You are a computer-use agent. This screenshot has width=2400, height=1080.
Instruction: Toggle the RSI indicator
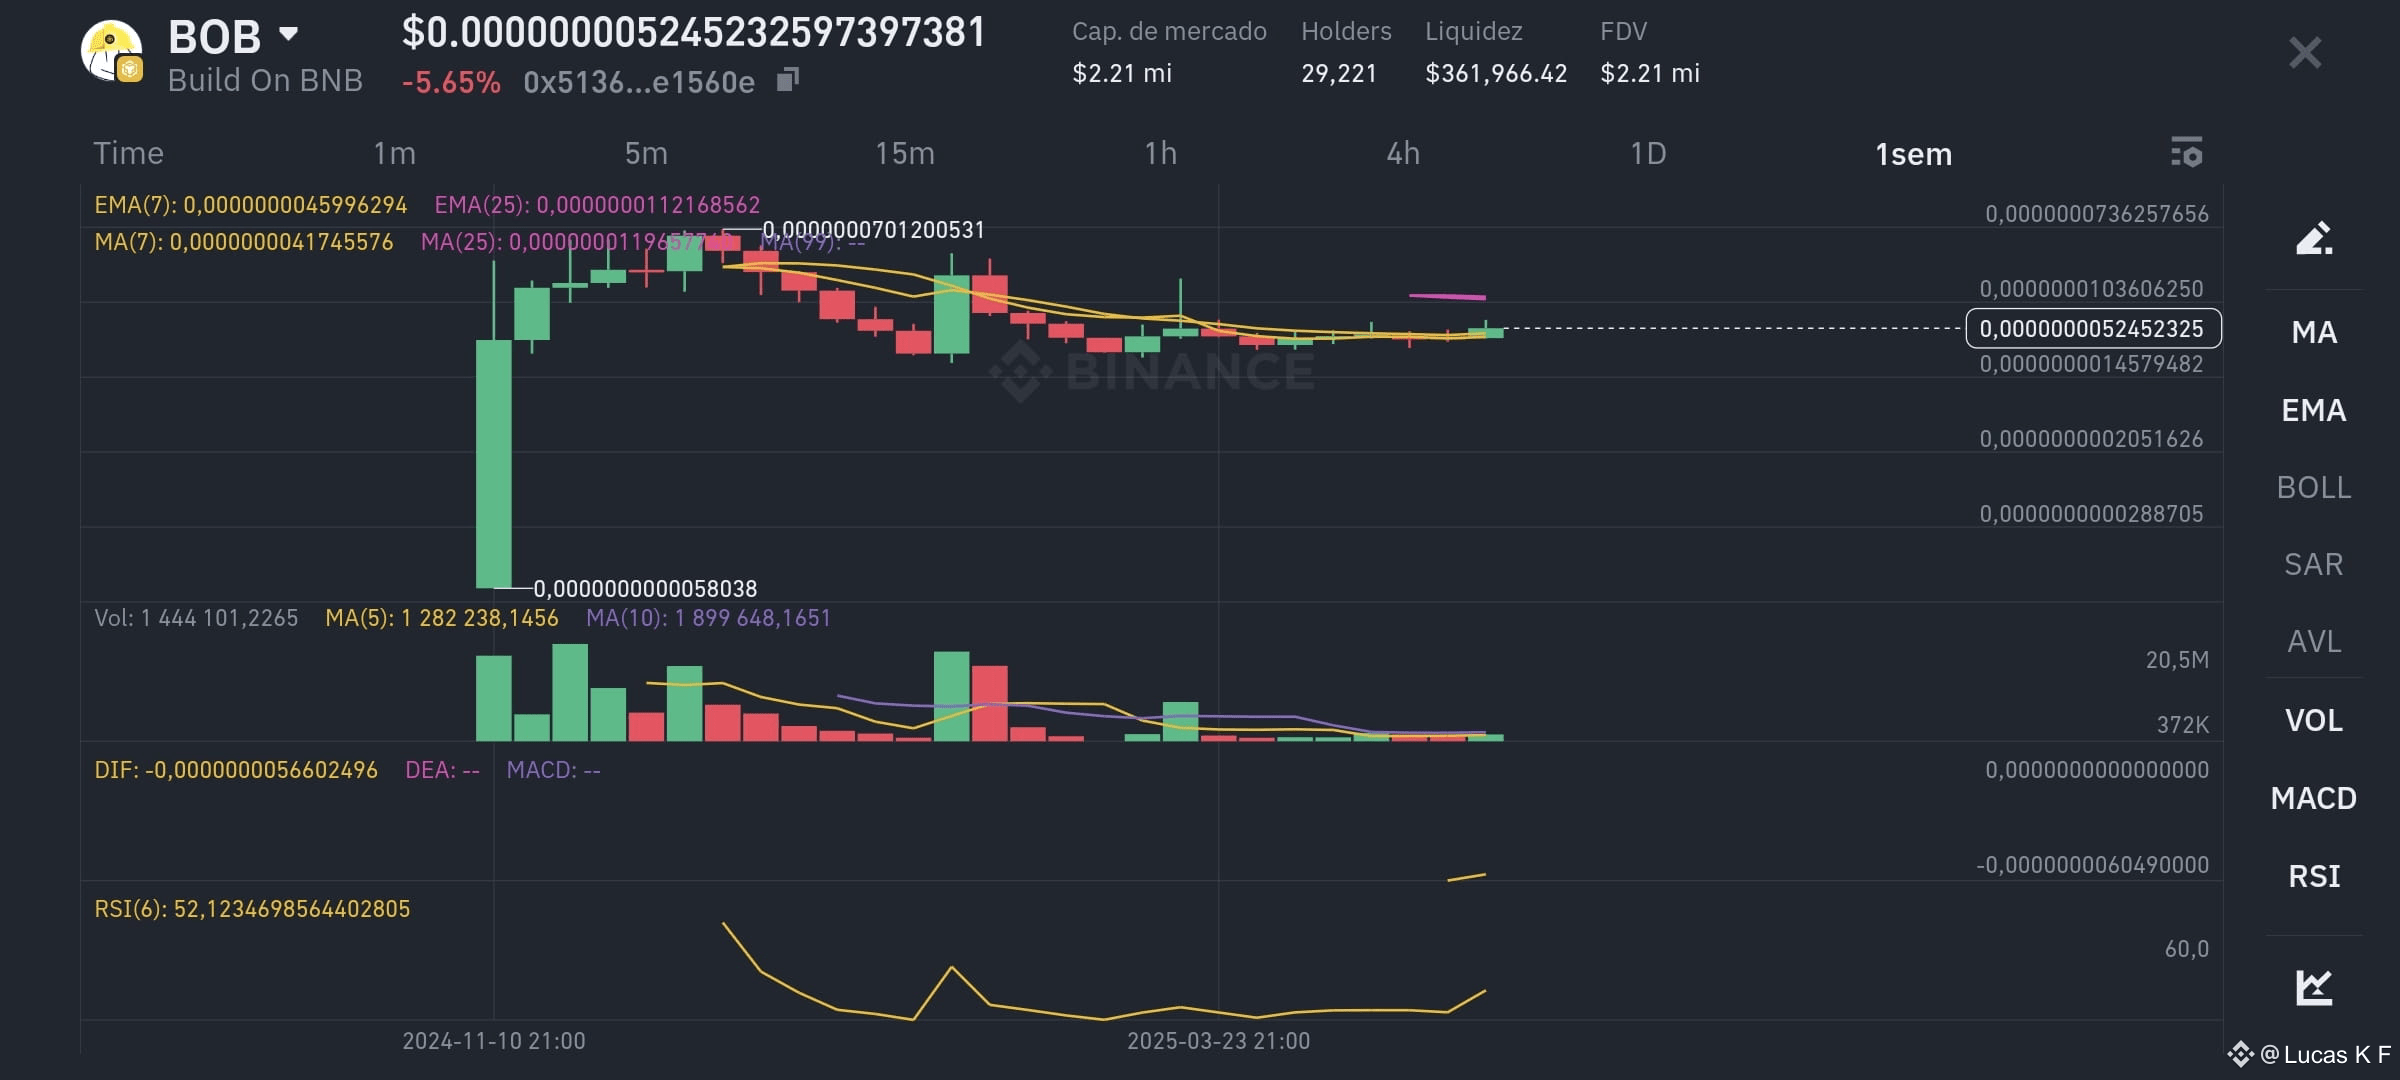pyautogui.click(x=2314, y=876)
